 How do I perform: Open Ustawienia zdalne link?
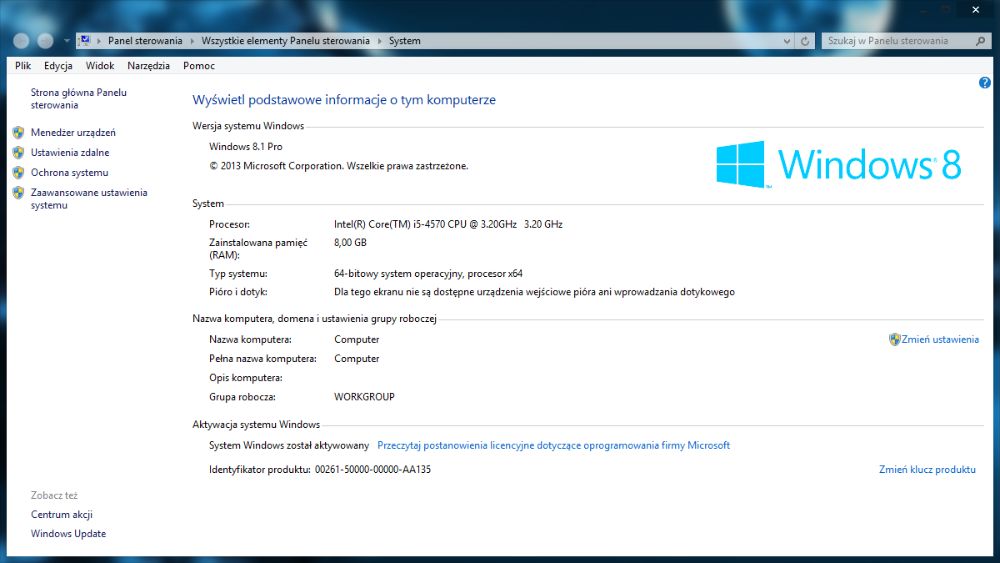(70, 152)
